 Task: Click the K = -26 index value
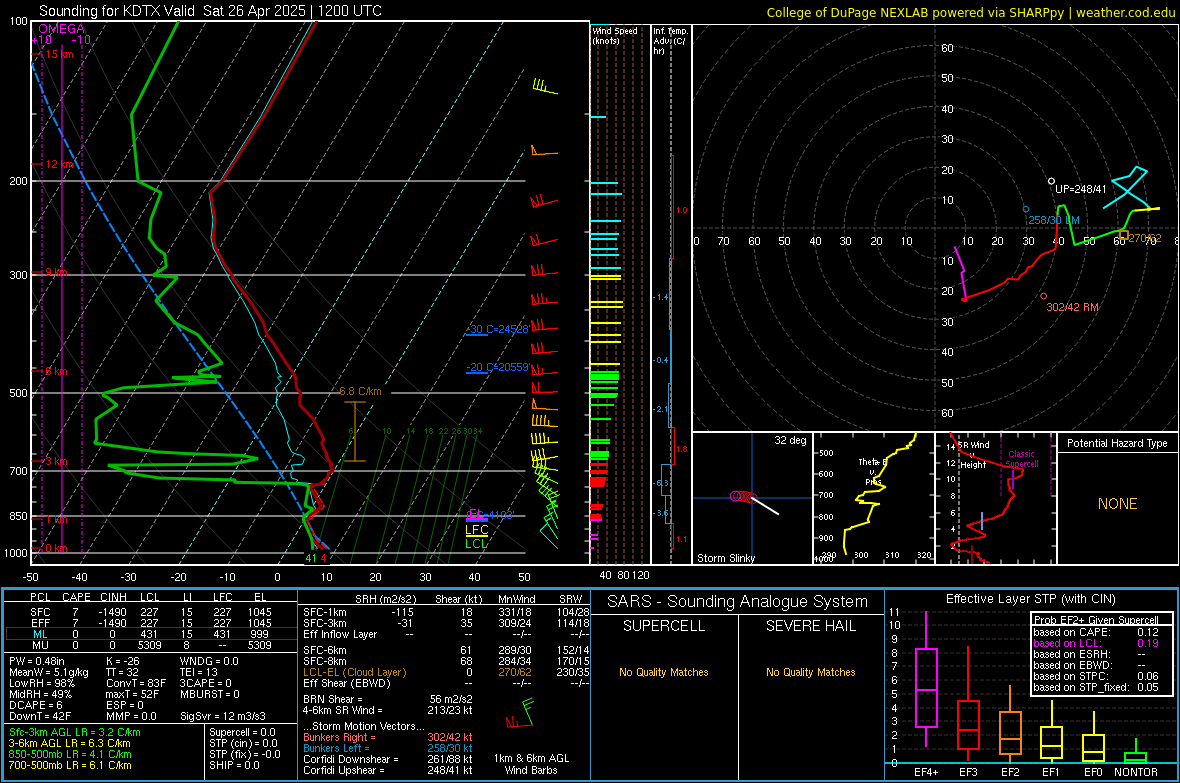click(x=123, y=661)
